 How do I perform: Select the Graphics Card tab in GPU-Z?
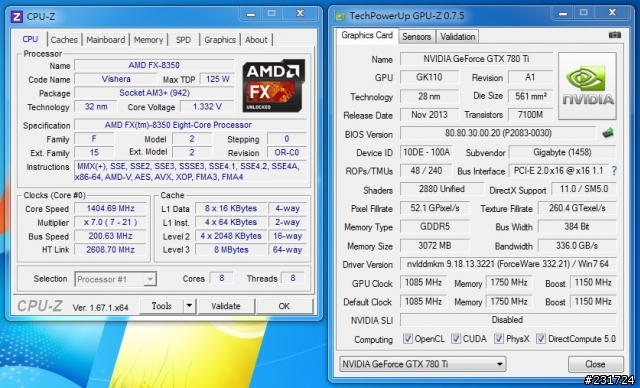367,35
